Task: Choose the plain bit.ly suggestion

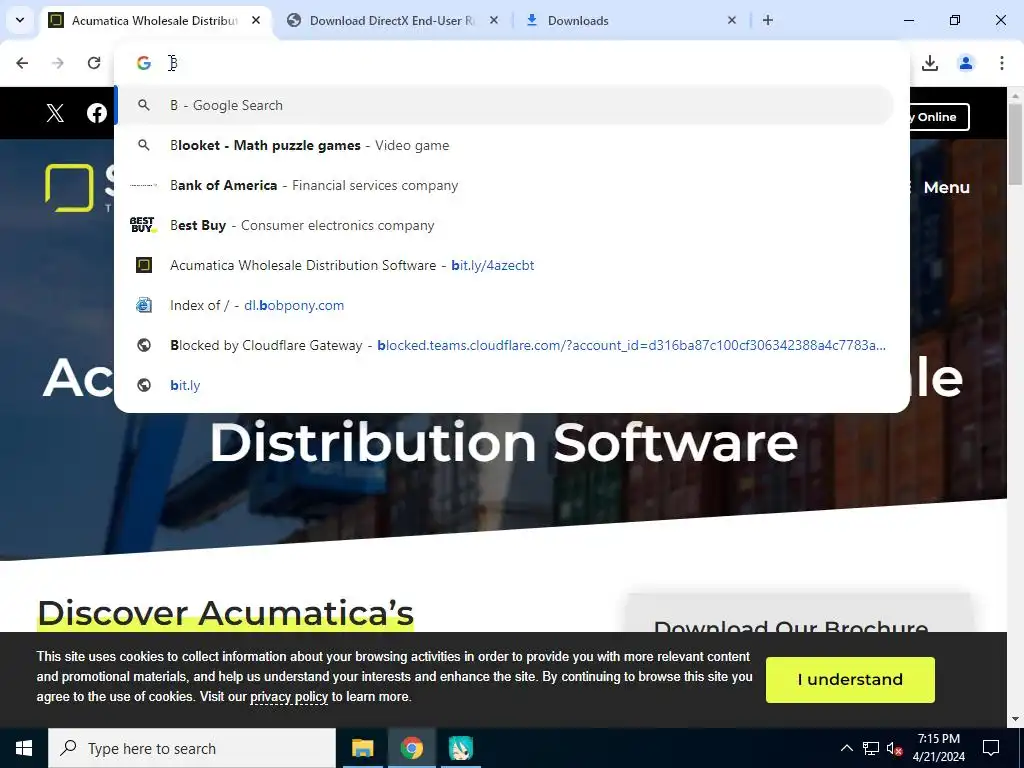Action: [x=504, y=385]
